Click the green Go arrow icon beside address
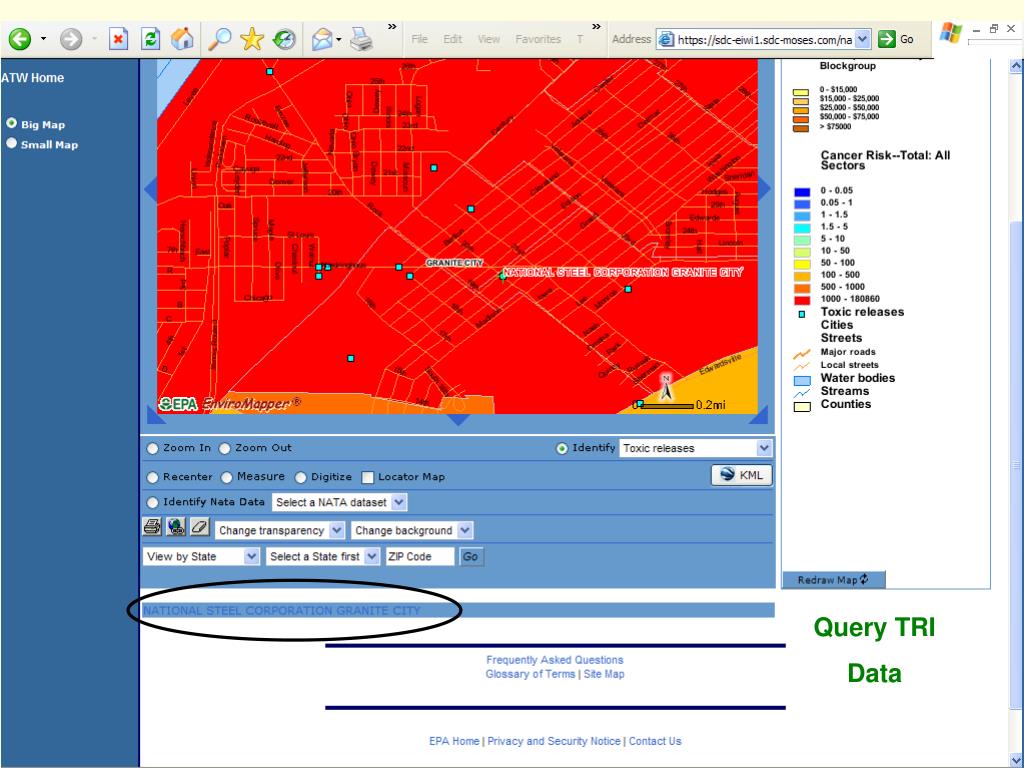The image size is (1024, 768). (x=886, y=39)
